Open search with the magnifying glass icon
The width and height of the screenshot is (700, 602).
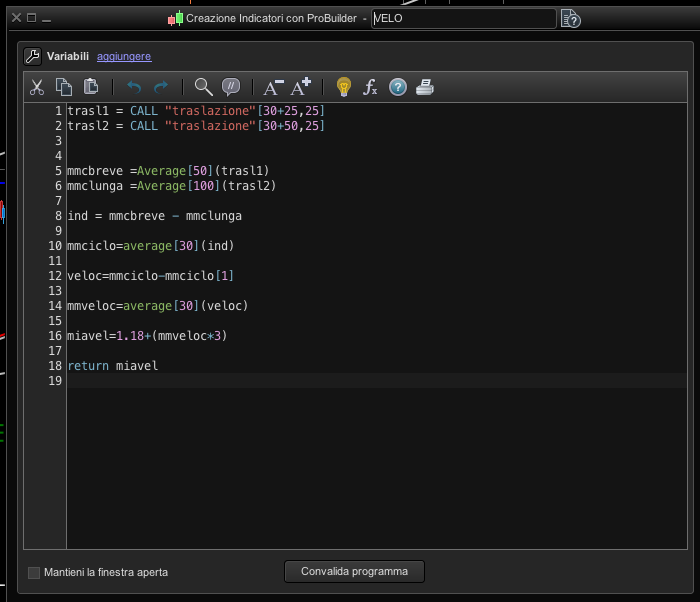203,87
